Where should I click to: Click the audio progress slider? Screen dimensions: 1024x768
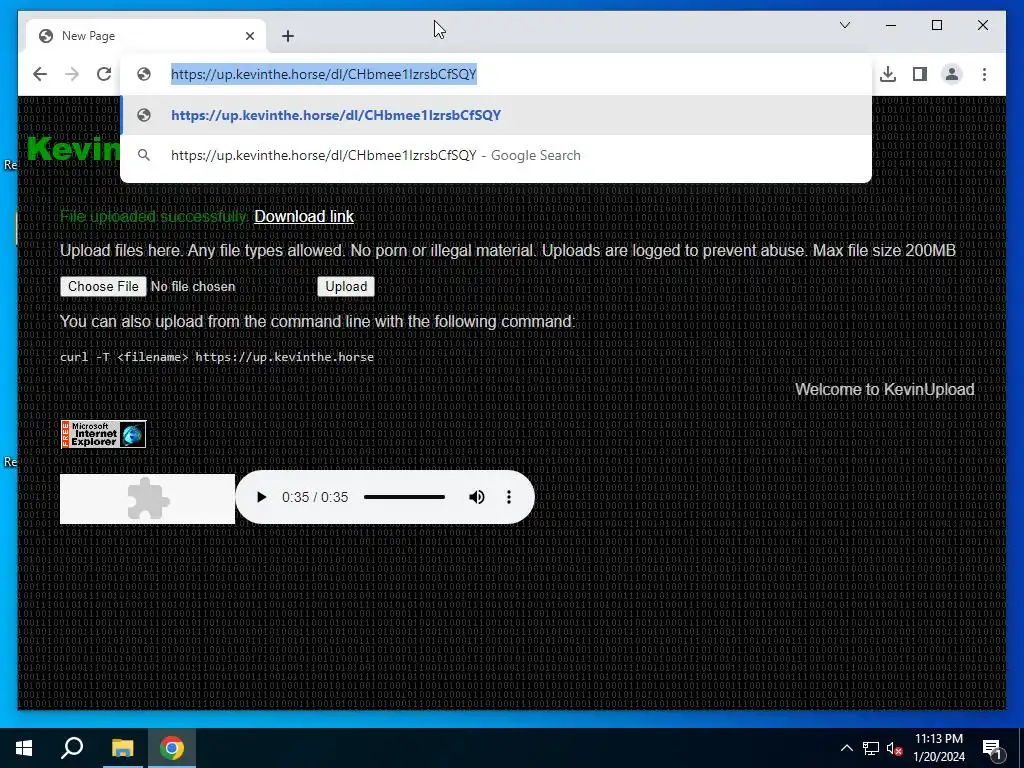point(404,497)
